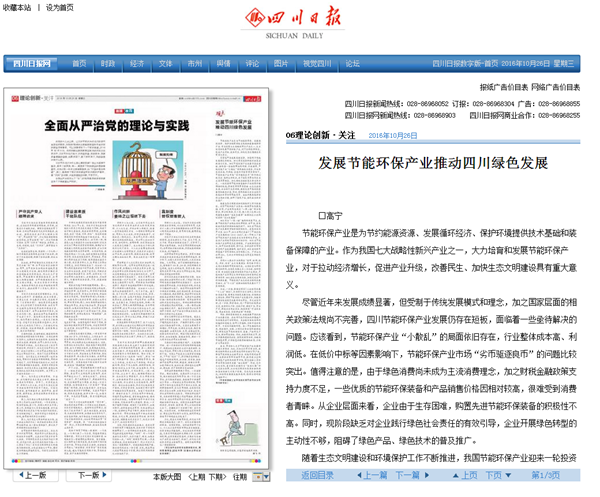Open 往期 calendar icon
Viewport: 600px width, 497px height.
(258, 477)
